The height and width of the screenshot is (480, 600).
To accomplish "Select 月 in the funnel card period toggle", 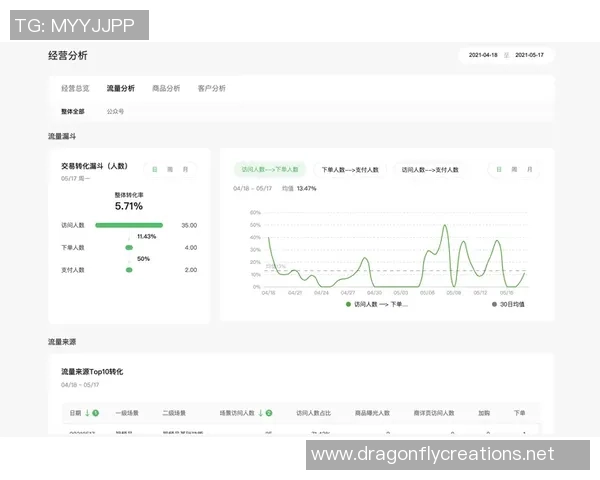I will [x=185, y=169].
